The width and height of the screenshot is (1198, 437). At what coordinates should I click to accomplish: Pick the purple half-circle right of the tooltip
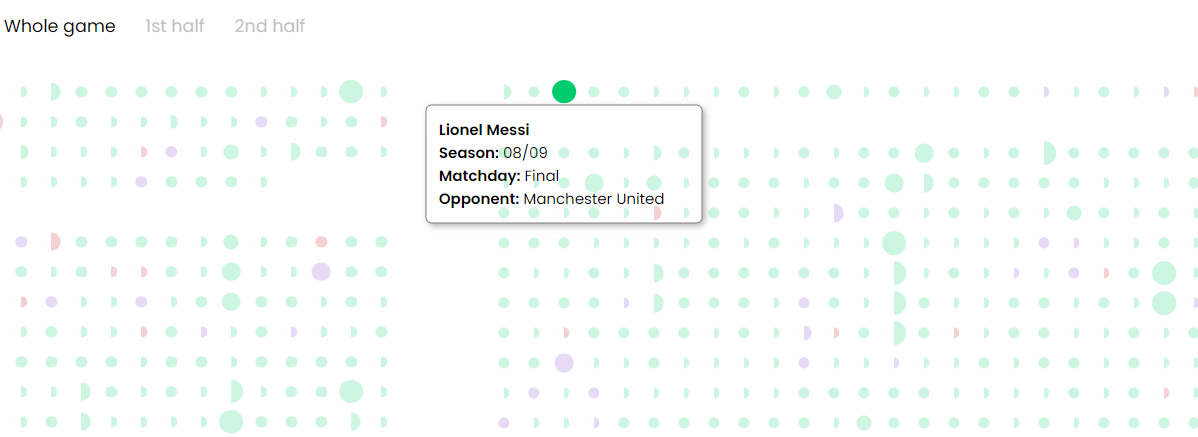click(838, 213)
